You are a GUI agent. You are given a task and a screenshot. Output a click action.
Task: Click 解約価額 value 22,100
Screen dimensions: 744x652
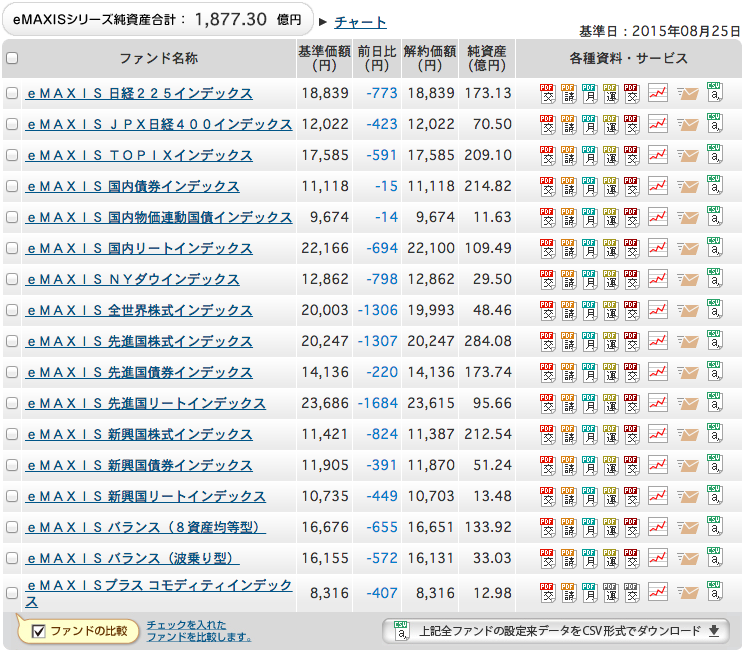pos(431,248)
